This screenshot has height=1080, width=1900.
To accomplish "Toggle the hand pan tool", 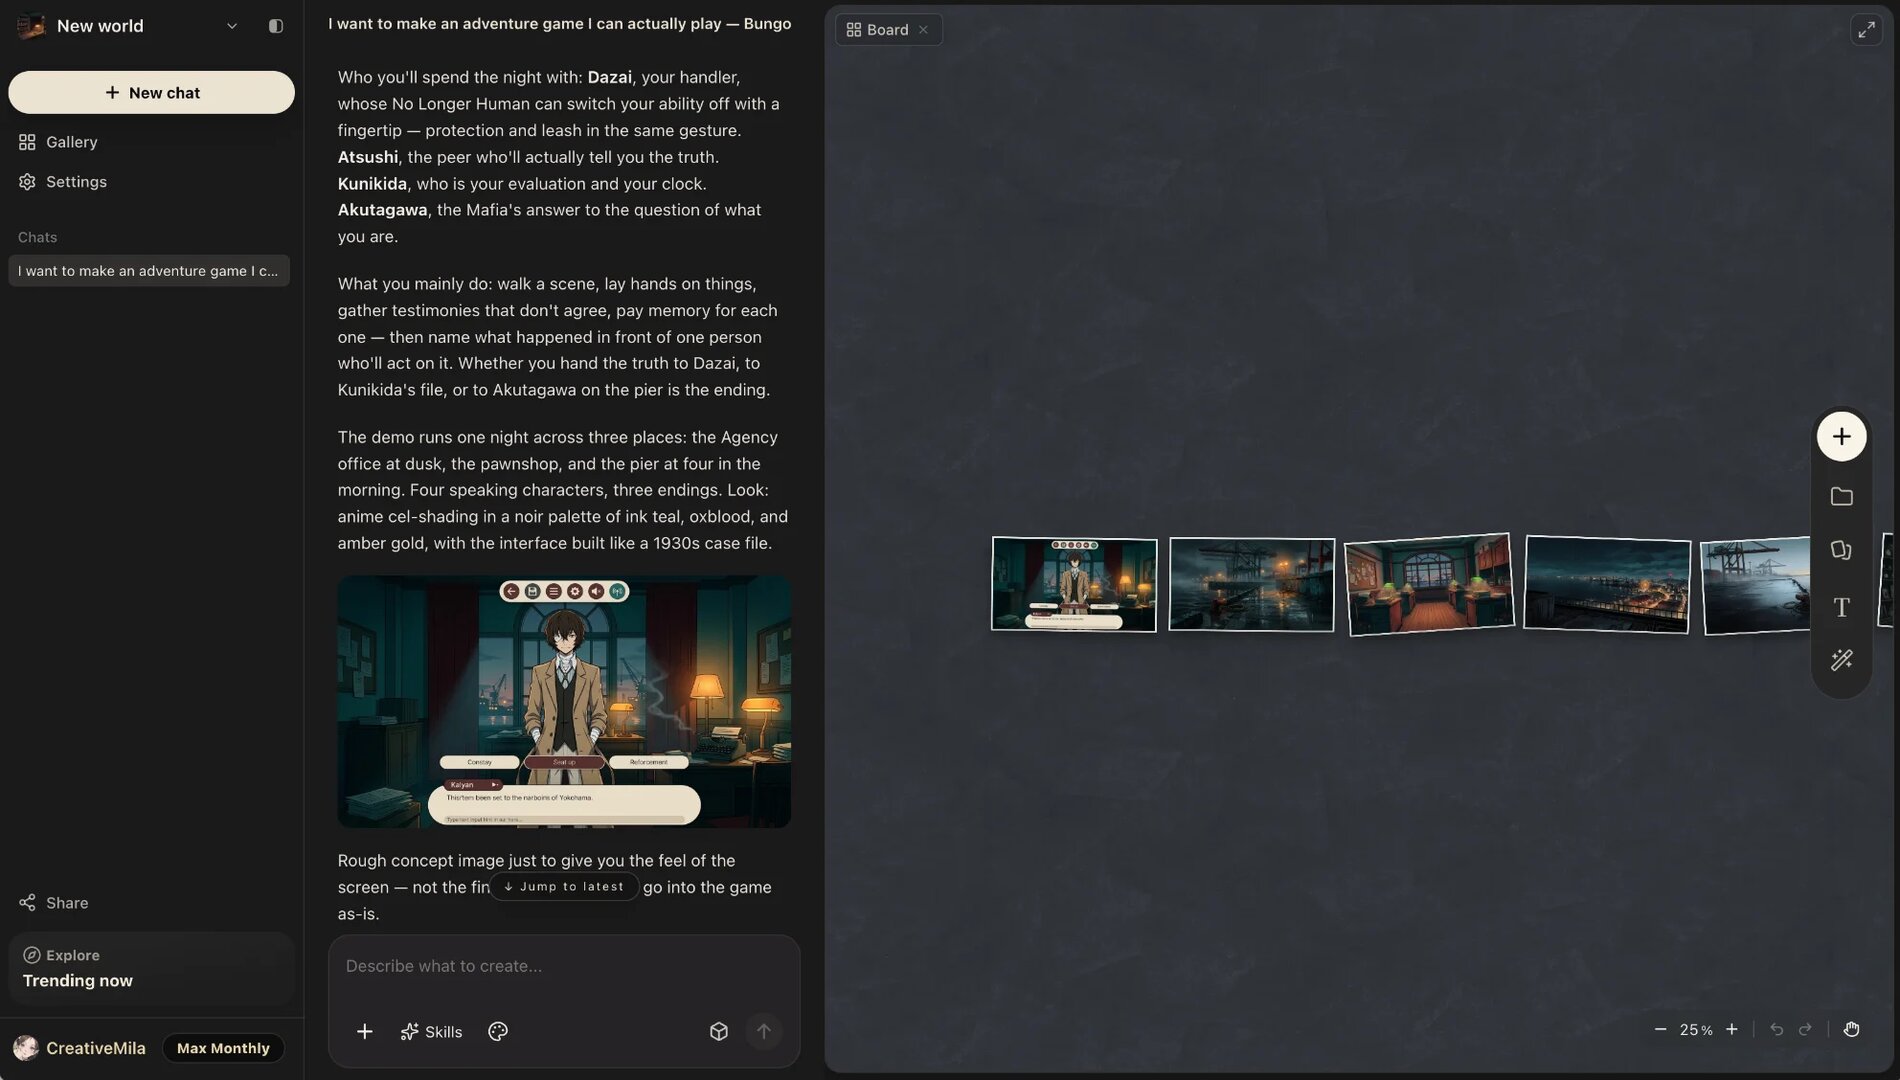I will tap(1852, 1029).
